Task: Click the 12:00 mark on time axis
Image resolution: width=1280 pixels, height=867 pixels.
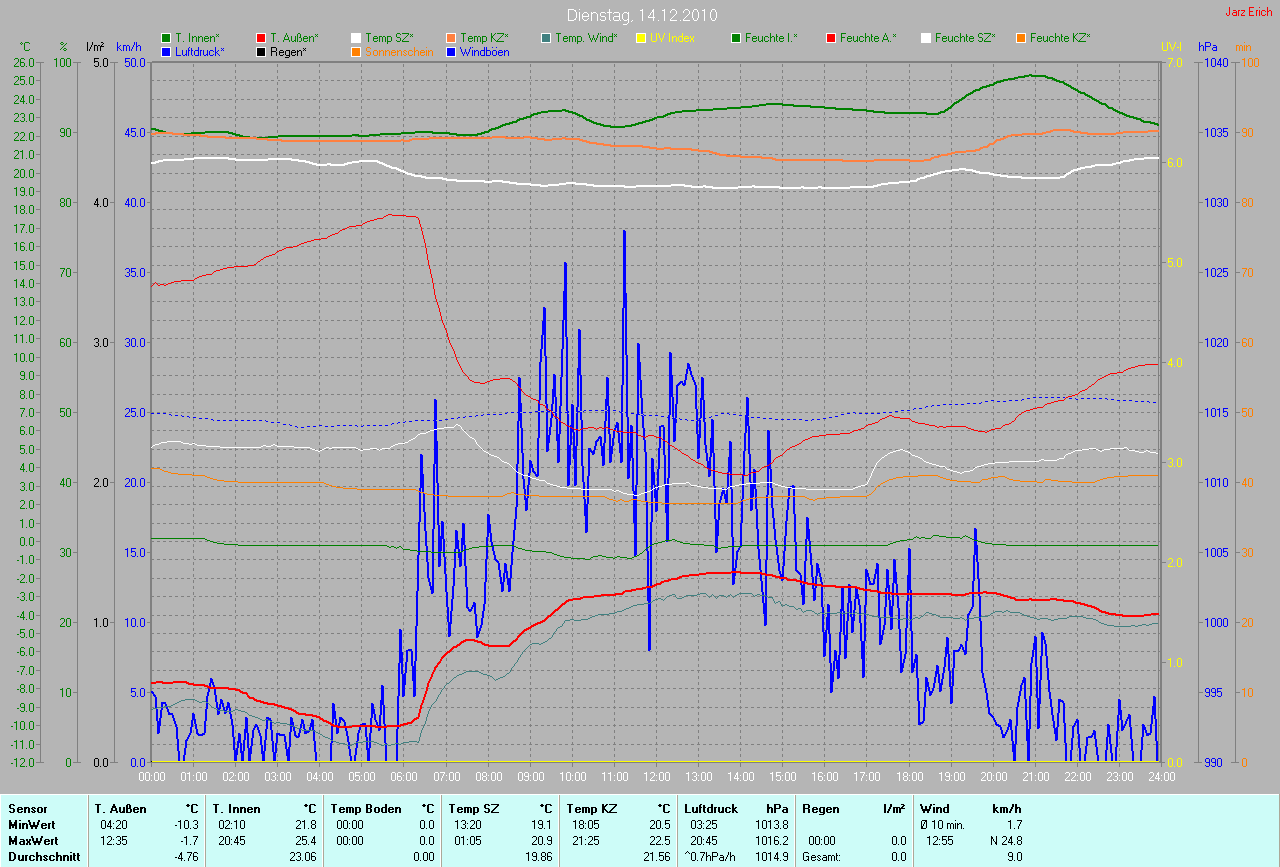Action: point(656,776)
